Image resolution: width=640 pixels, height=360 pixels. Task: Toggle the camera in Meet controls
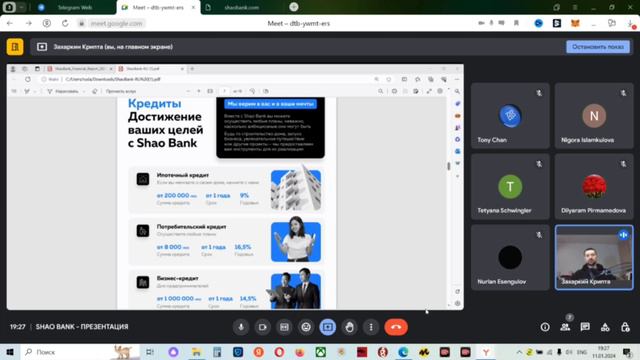[x=262, y=327]
